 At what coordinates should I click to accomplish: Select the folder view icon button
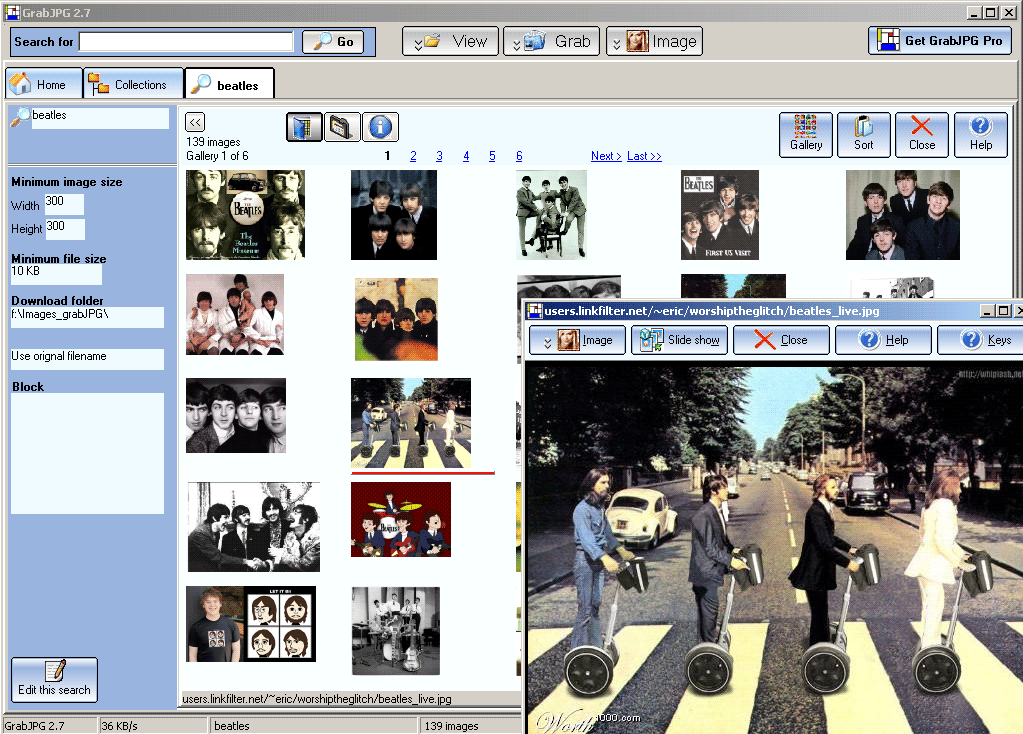342,127
